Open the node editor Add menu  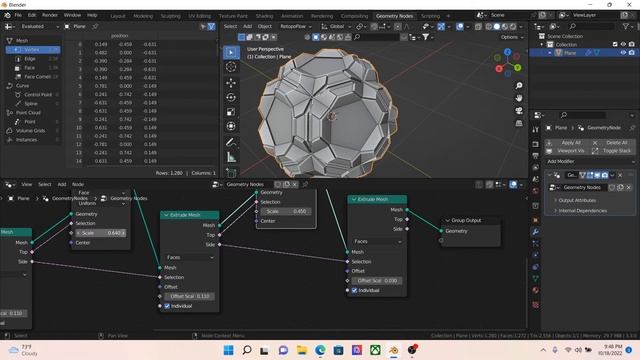click(x=62, y=184)
